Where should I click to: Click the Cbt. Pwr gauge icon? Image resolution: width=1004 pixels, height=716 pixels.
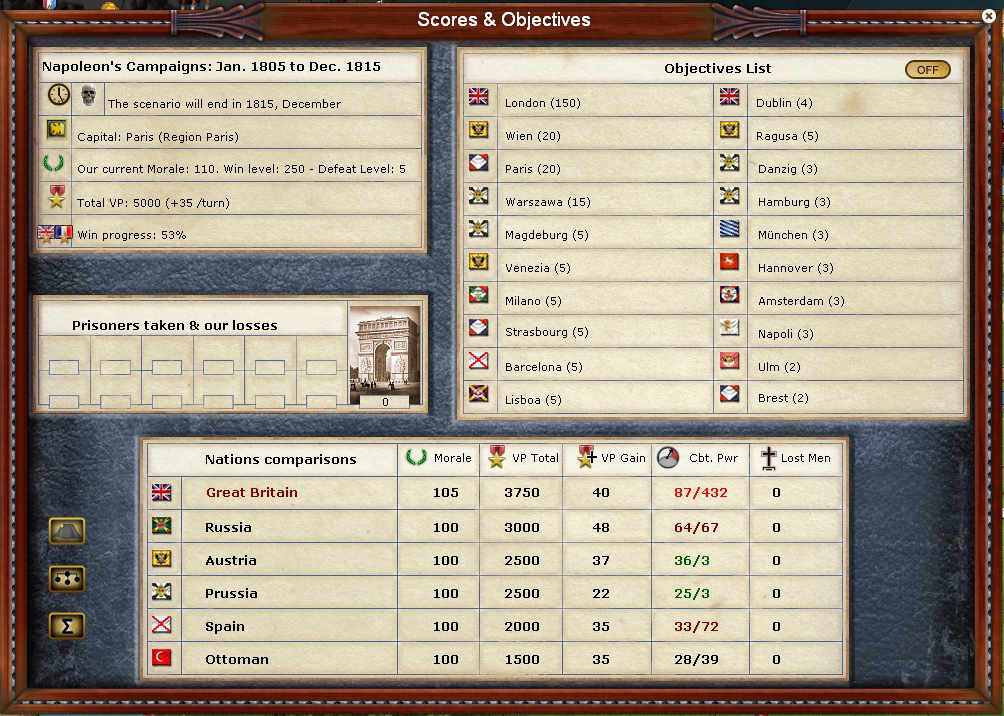(668, 457)
